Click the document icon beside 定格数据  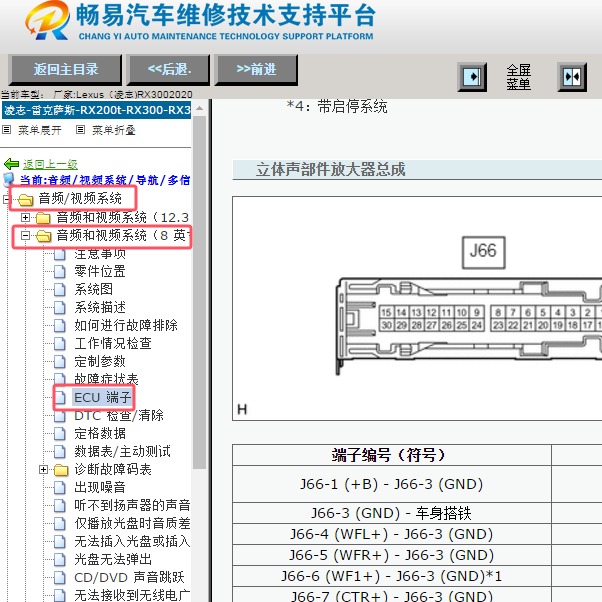coord(60,434)
